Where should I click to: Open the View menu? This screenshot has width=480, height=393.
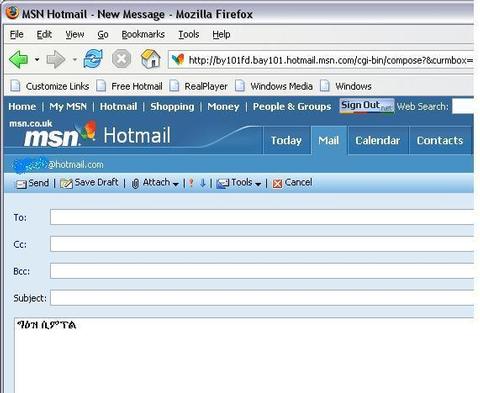point(75,34)
